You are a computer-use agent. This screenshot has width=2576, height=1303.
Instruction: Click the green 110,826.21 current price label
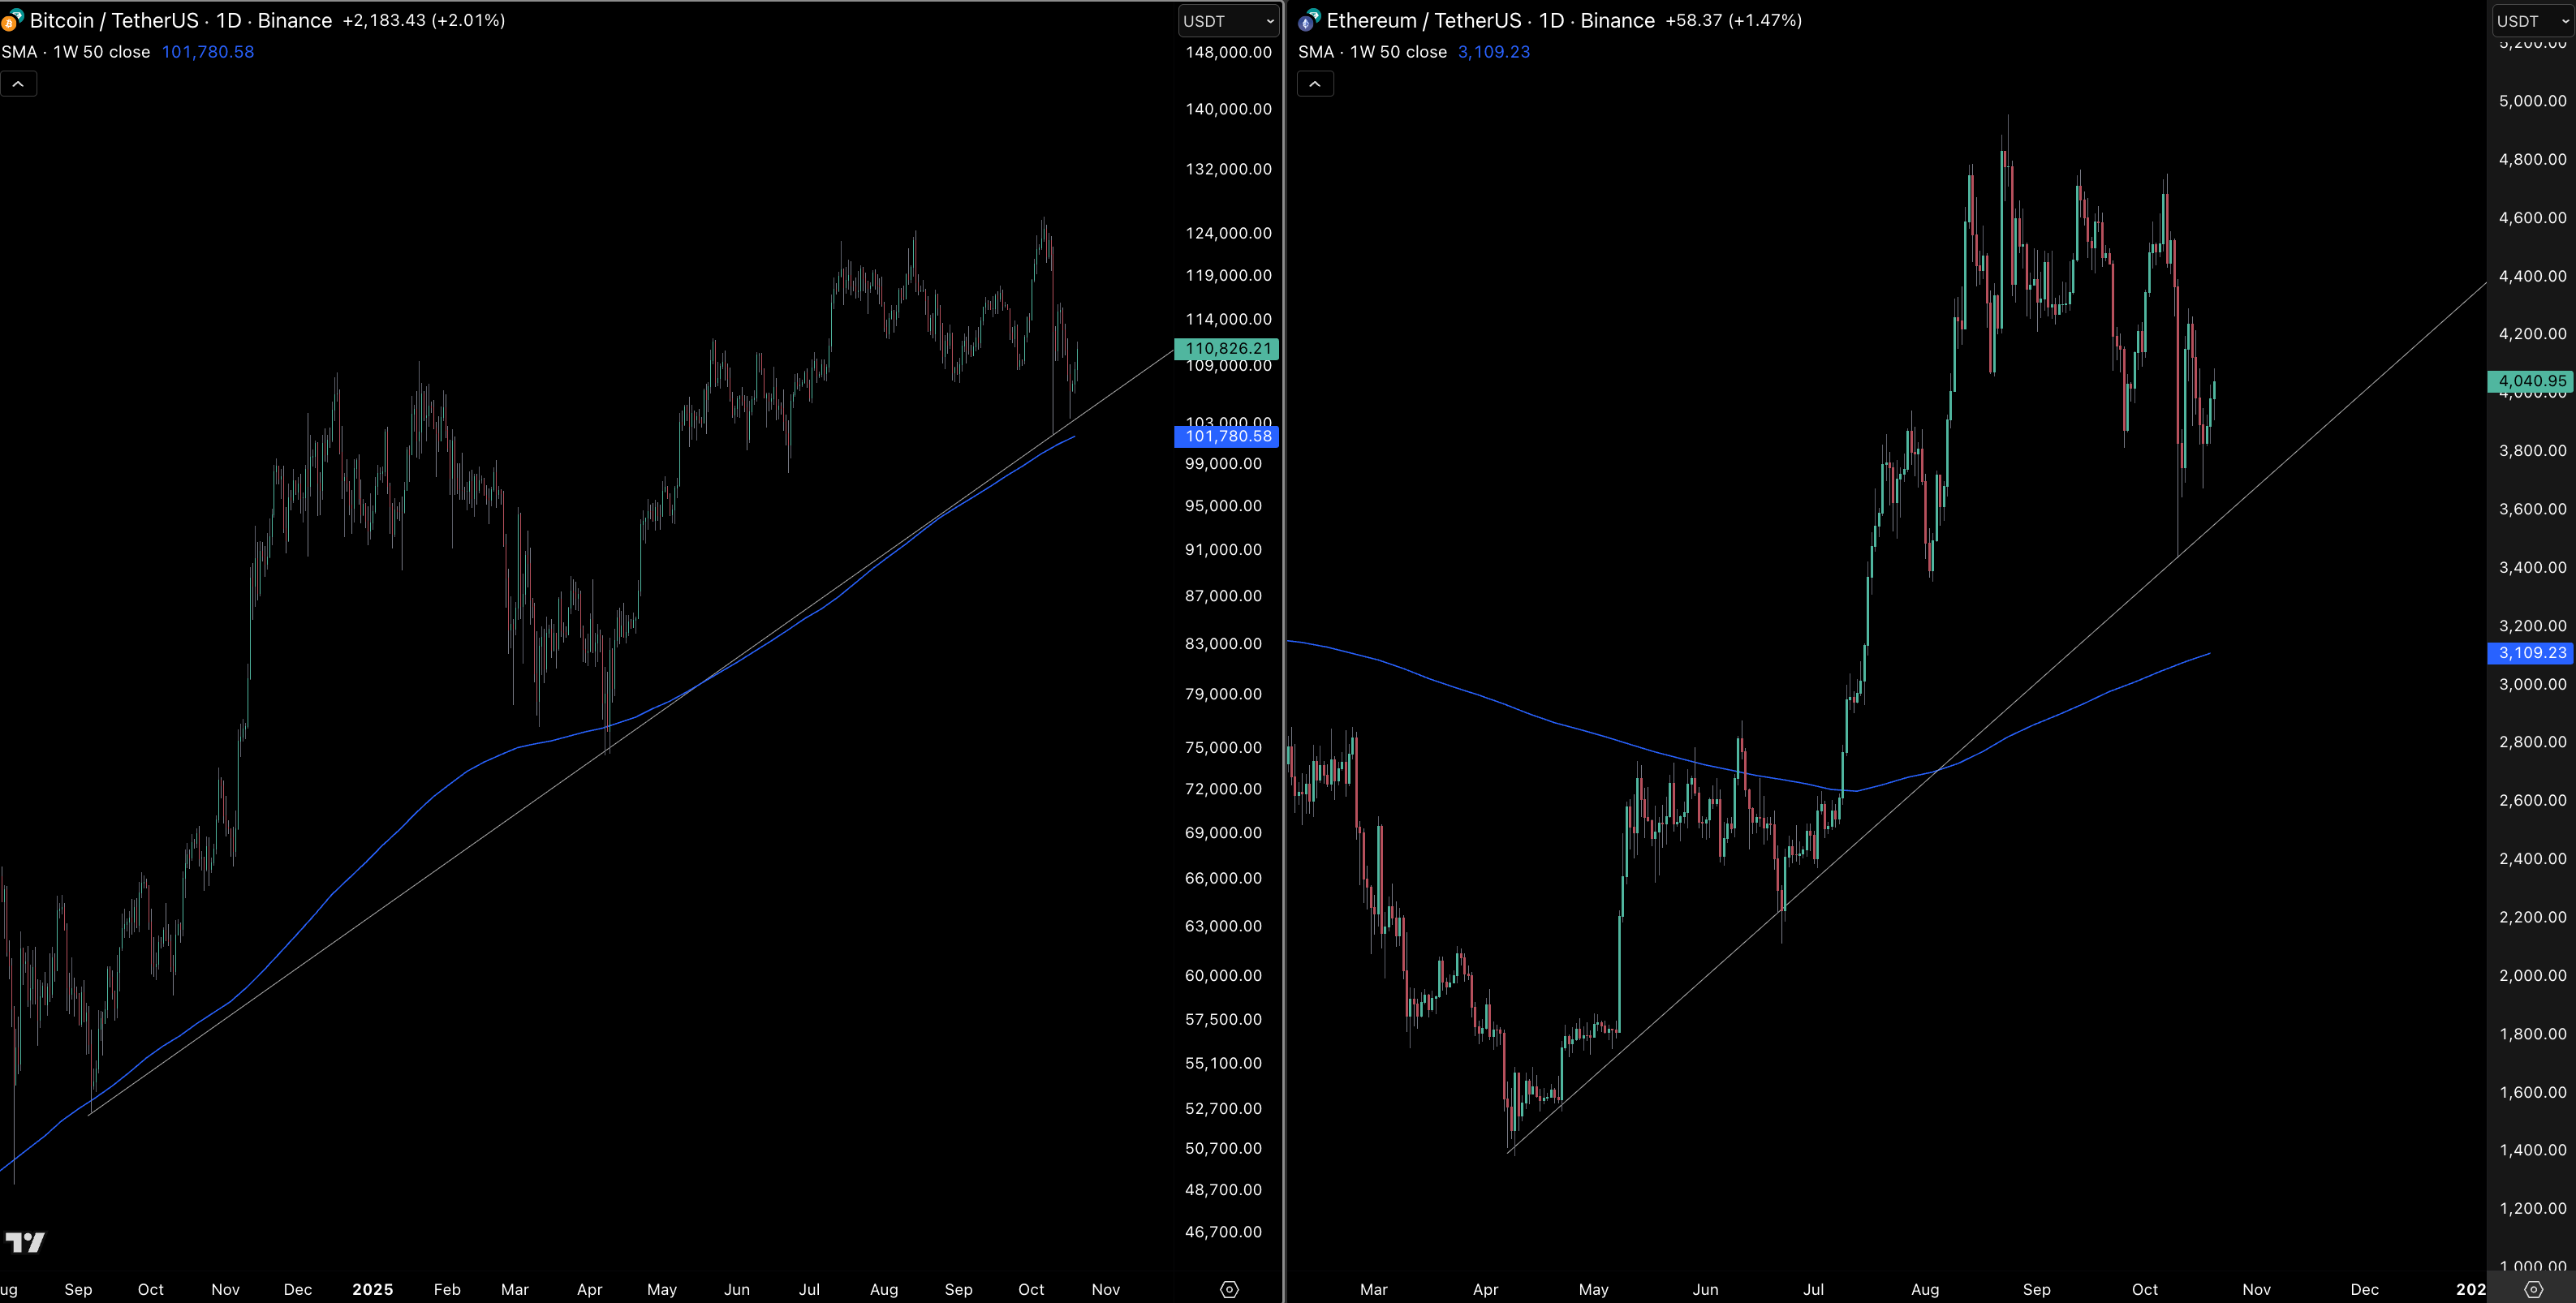click(x=1227, y=348)
